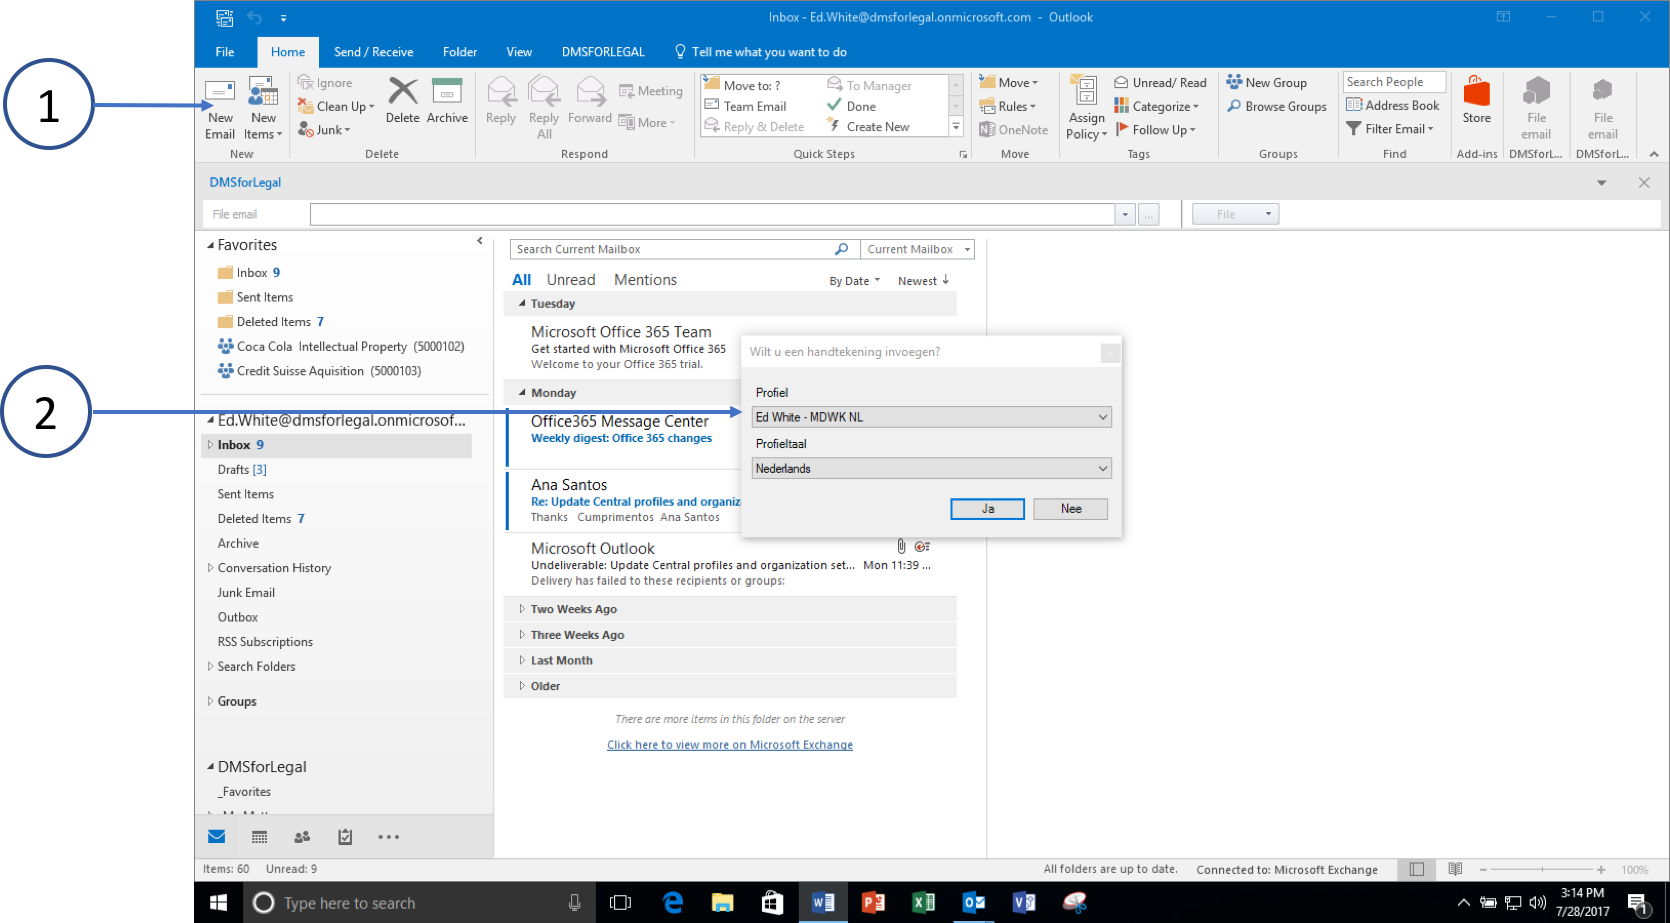Select Team Email quick step
This screenshot has height=923, width=1670.
pos(746,106)
